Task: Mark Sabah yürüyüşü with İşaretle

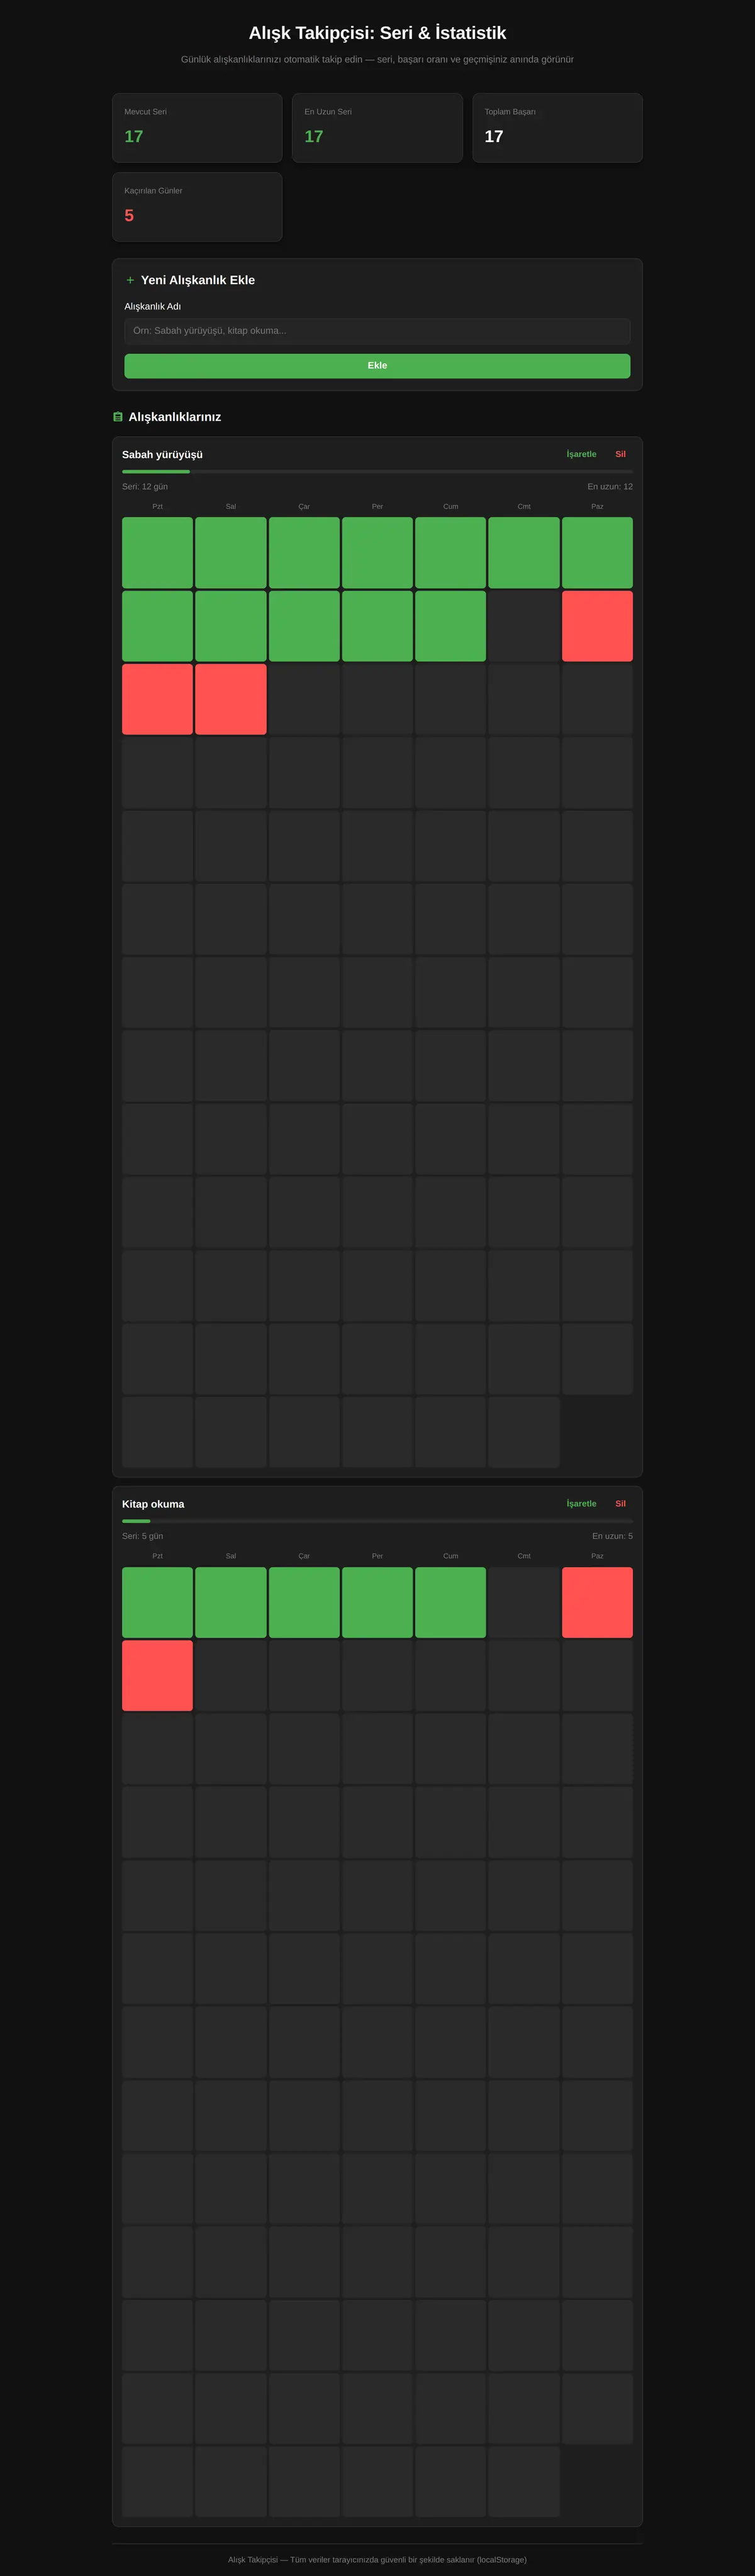Action: click(581, 454)
